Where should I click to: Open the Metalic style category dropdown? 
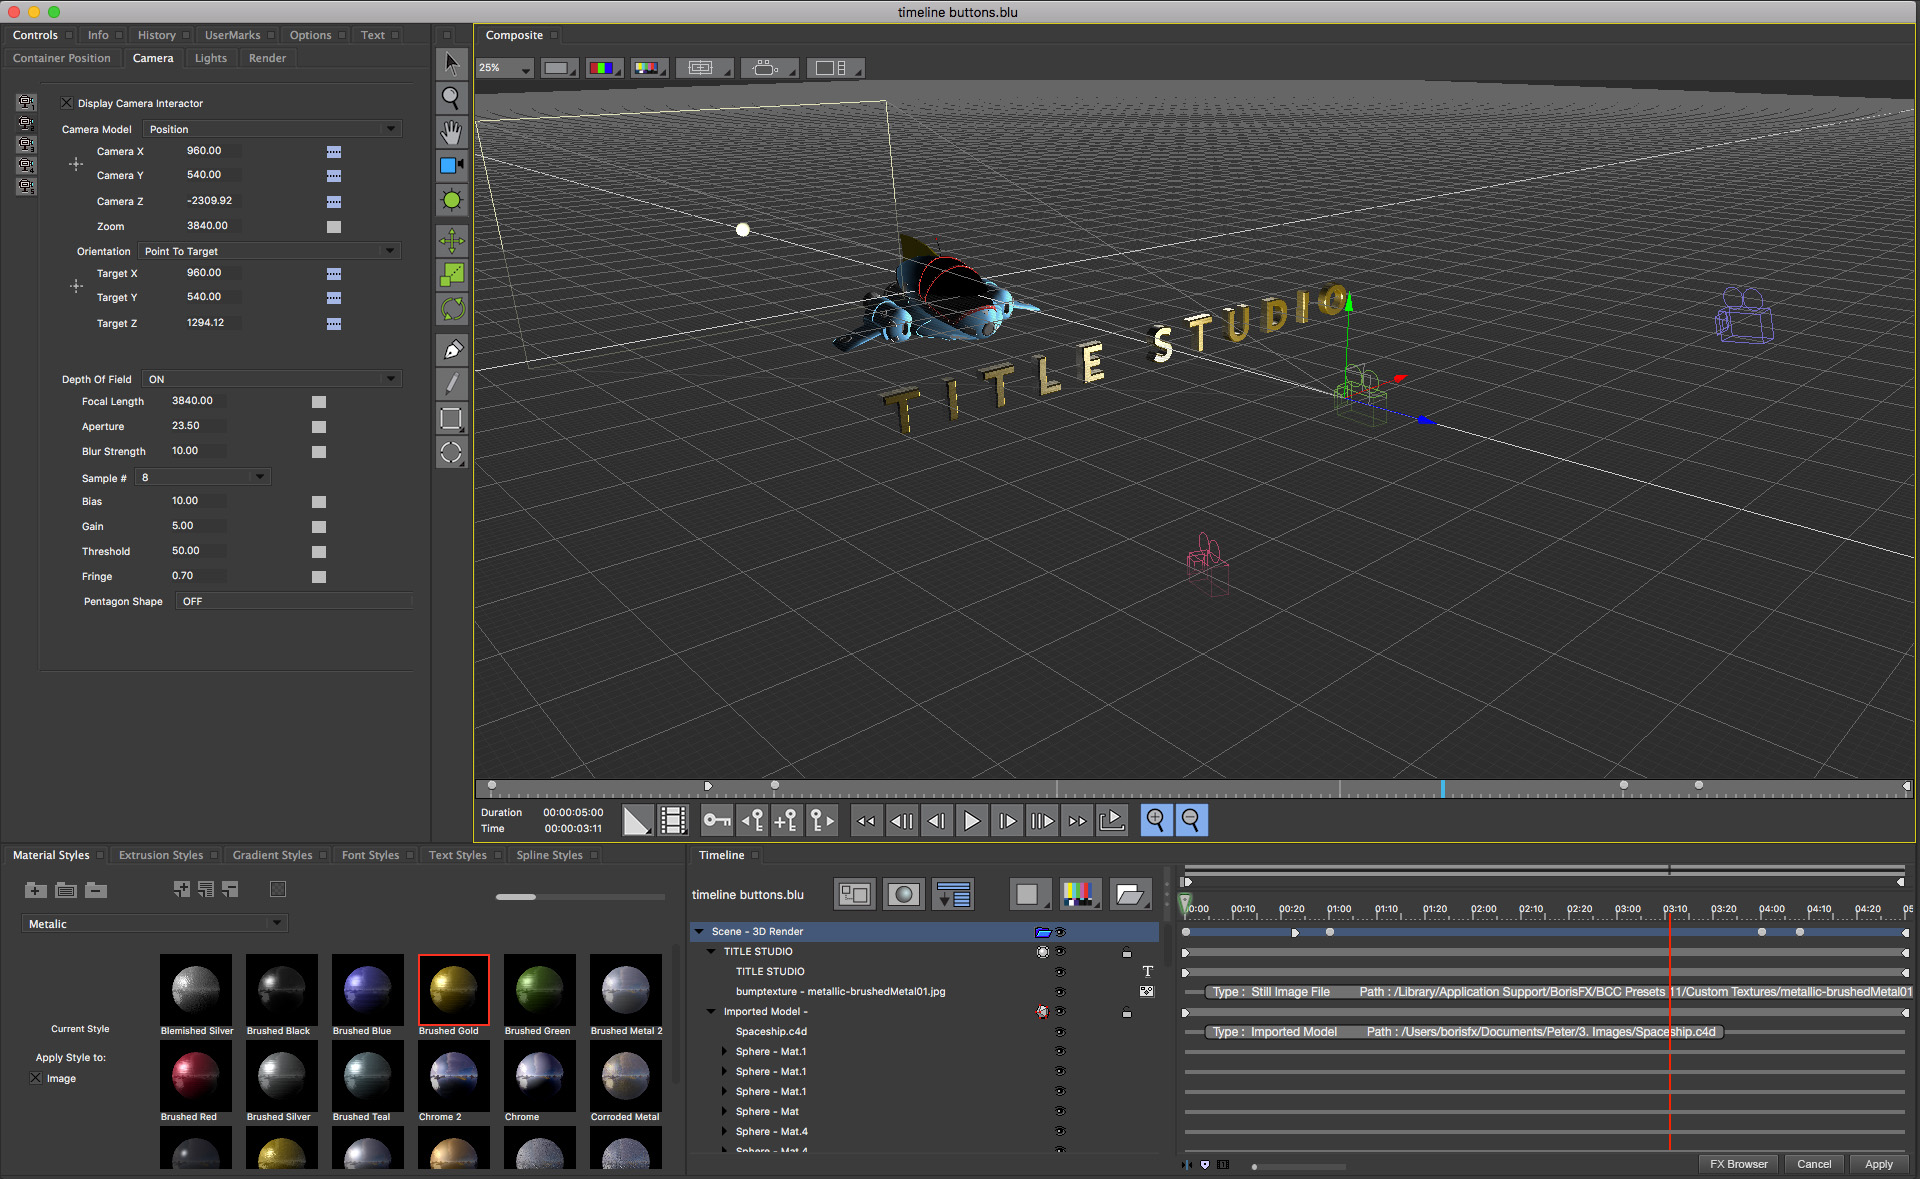[154, 924]
